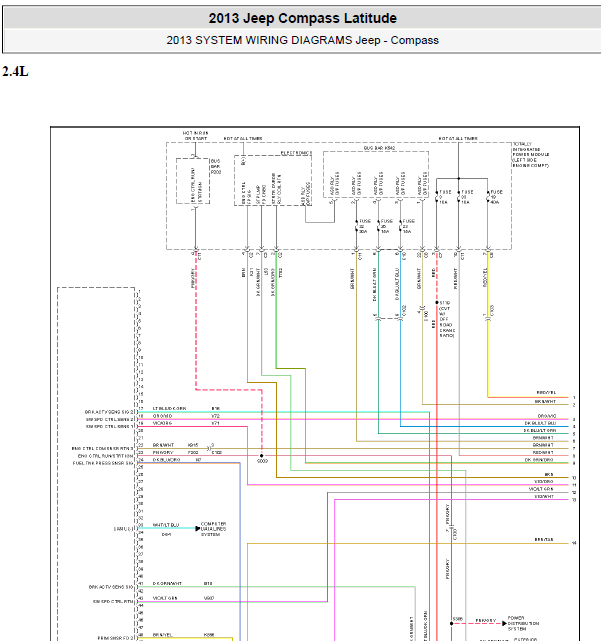Click '2013 SYSTEM WIRING DIAGRAMS Jeep - Compass' subtitle

click(x=303, y=40)
